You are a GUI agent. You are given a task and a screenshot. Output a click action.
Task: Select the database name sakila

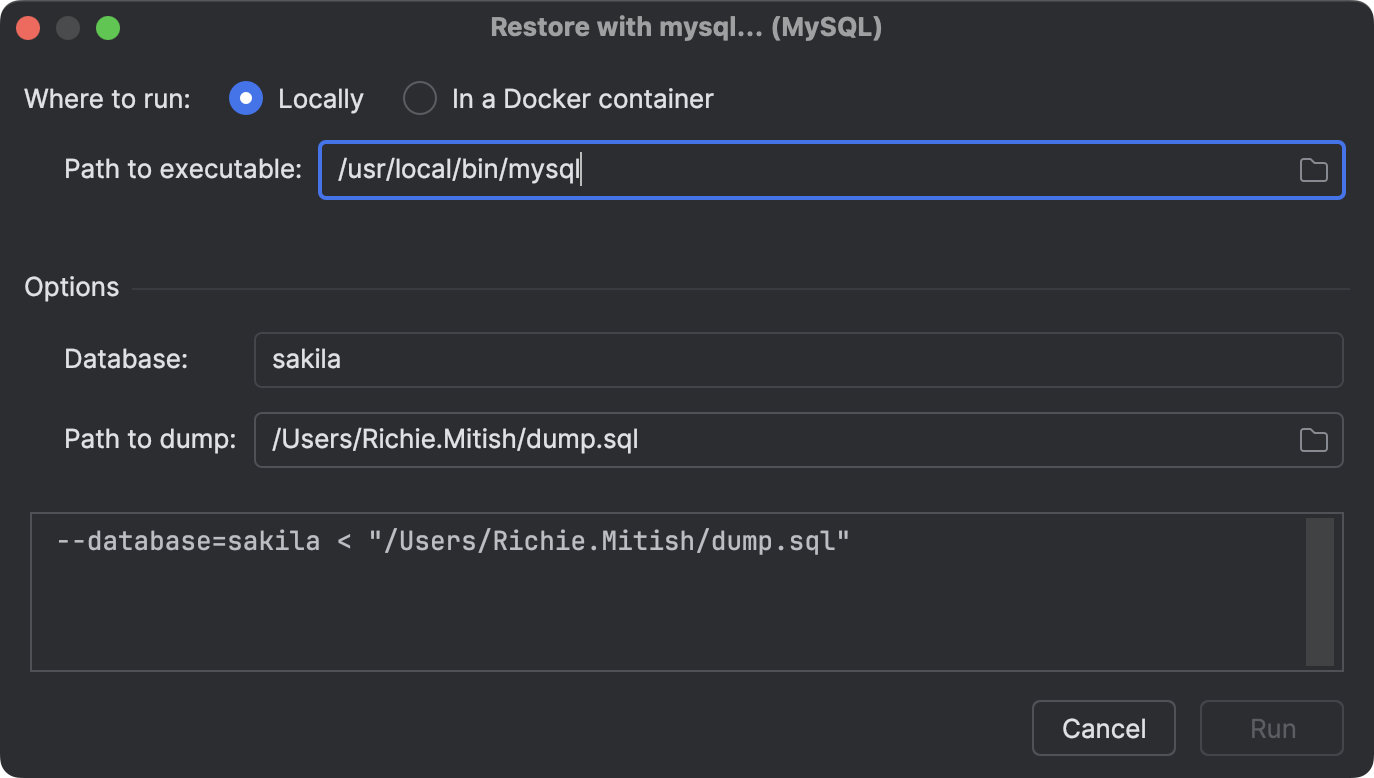click(306, 359)
